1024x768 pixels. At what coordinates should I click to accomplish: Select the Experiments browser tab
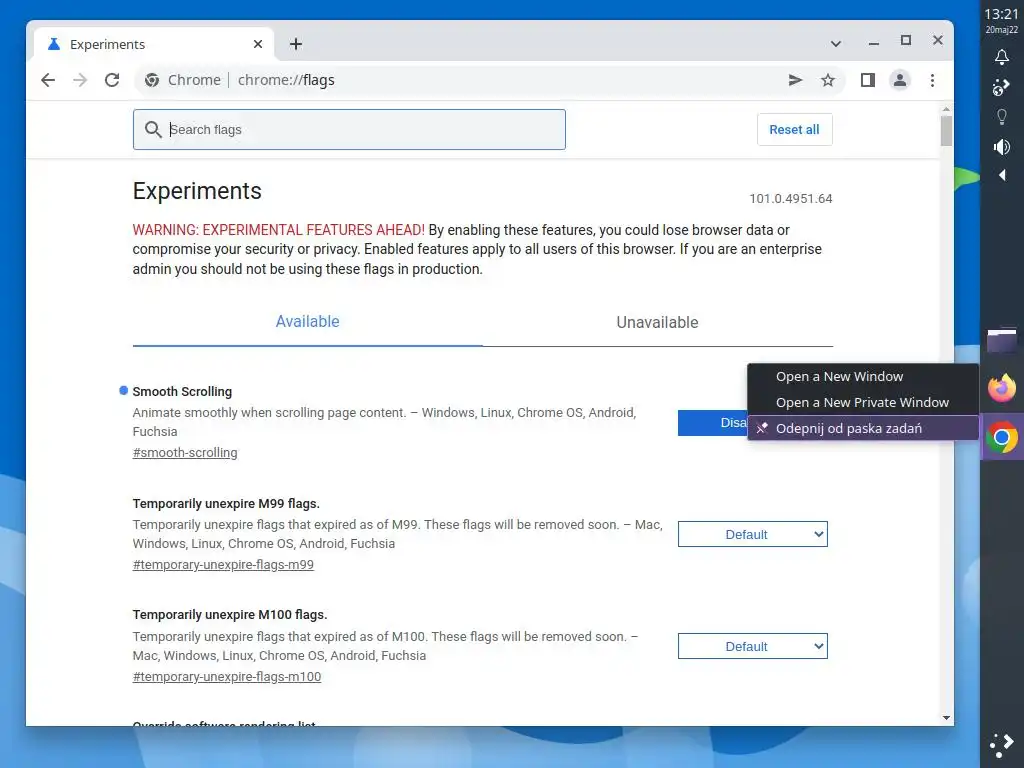click(x=155, y=44)
